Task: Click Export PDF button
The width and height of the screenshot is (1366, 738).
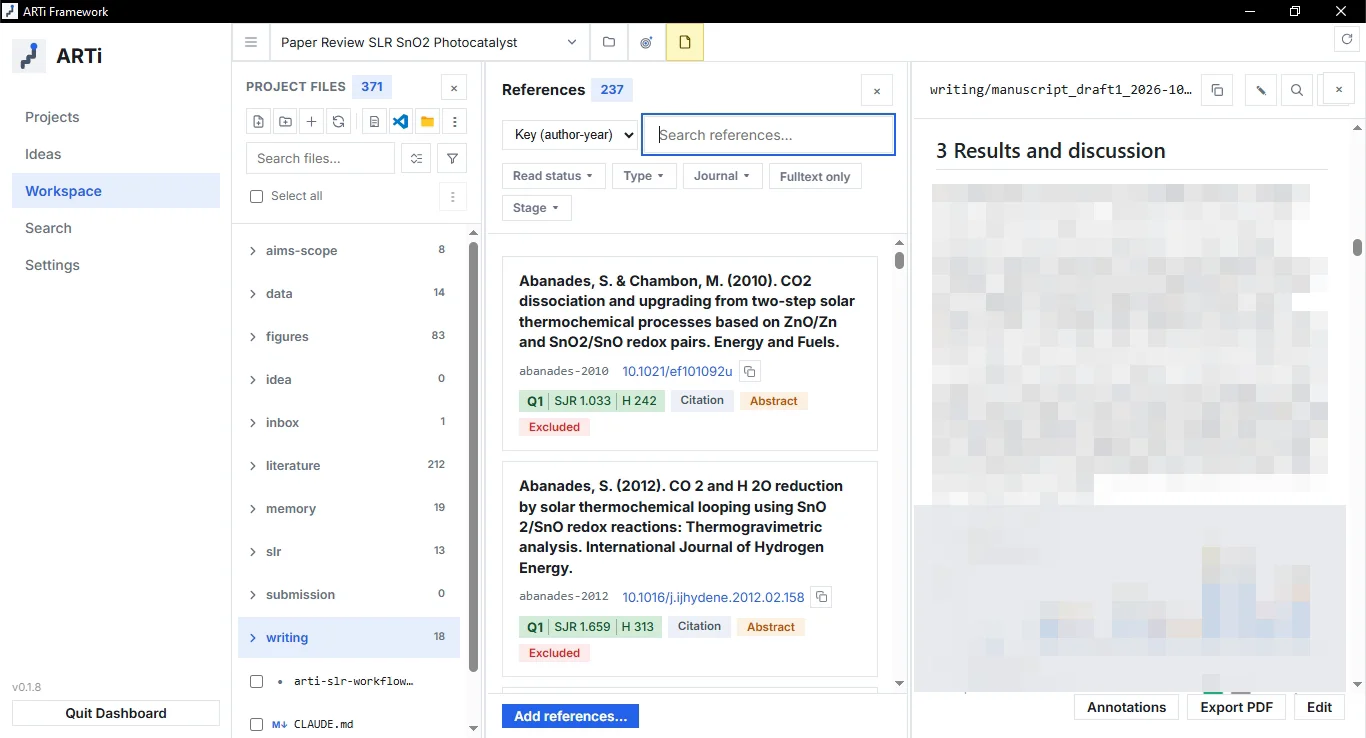Action: click(1237, 707)
